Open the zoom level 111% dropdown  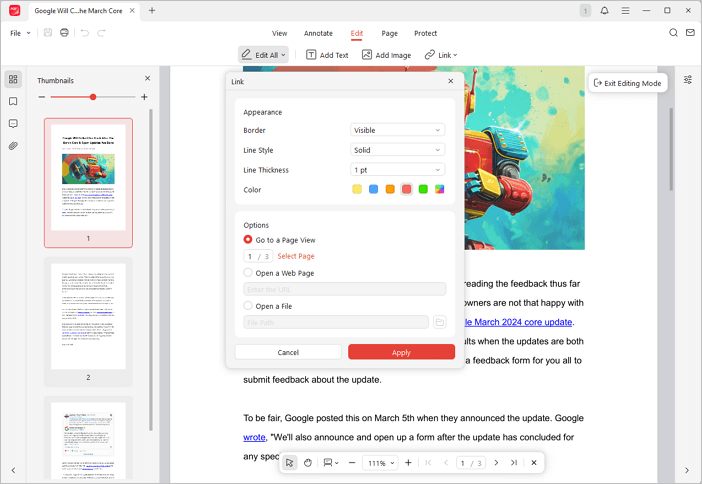point(381,463)
